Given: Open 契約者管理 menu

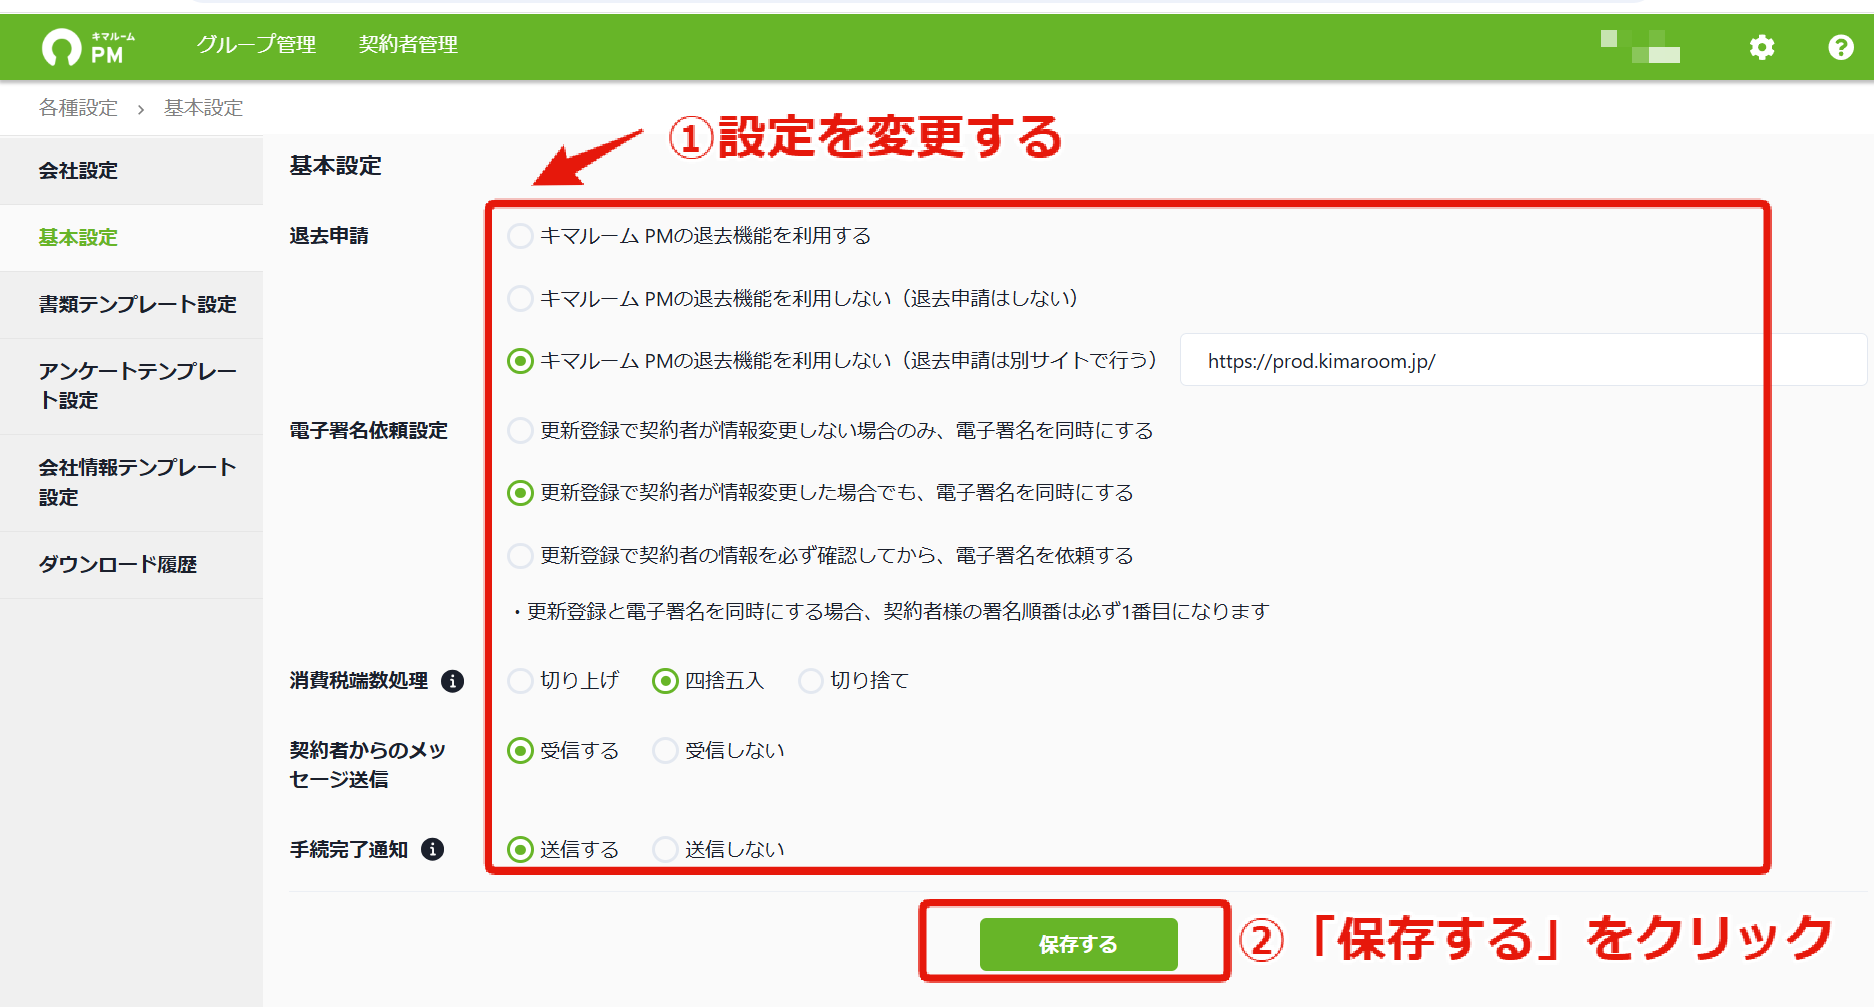Looking at the screenshot, I should click(x=408, y=44).
